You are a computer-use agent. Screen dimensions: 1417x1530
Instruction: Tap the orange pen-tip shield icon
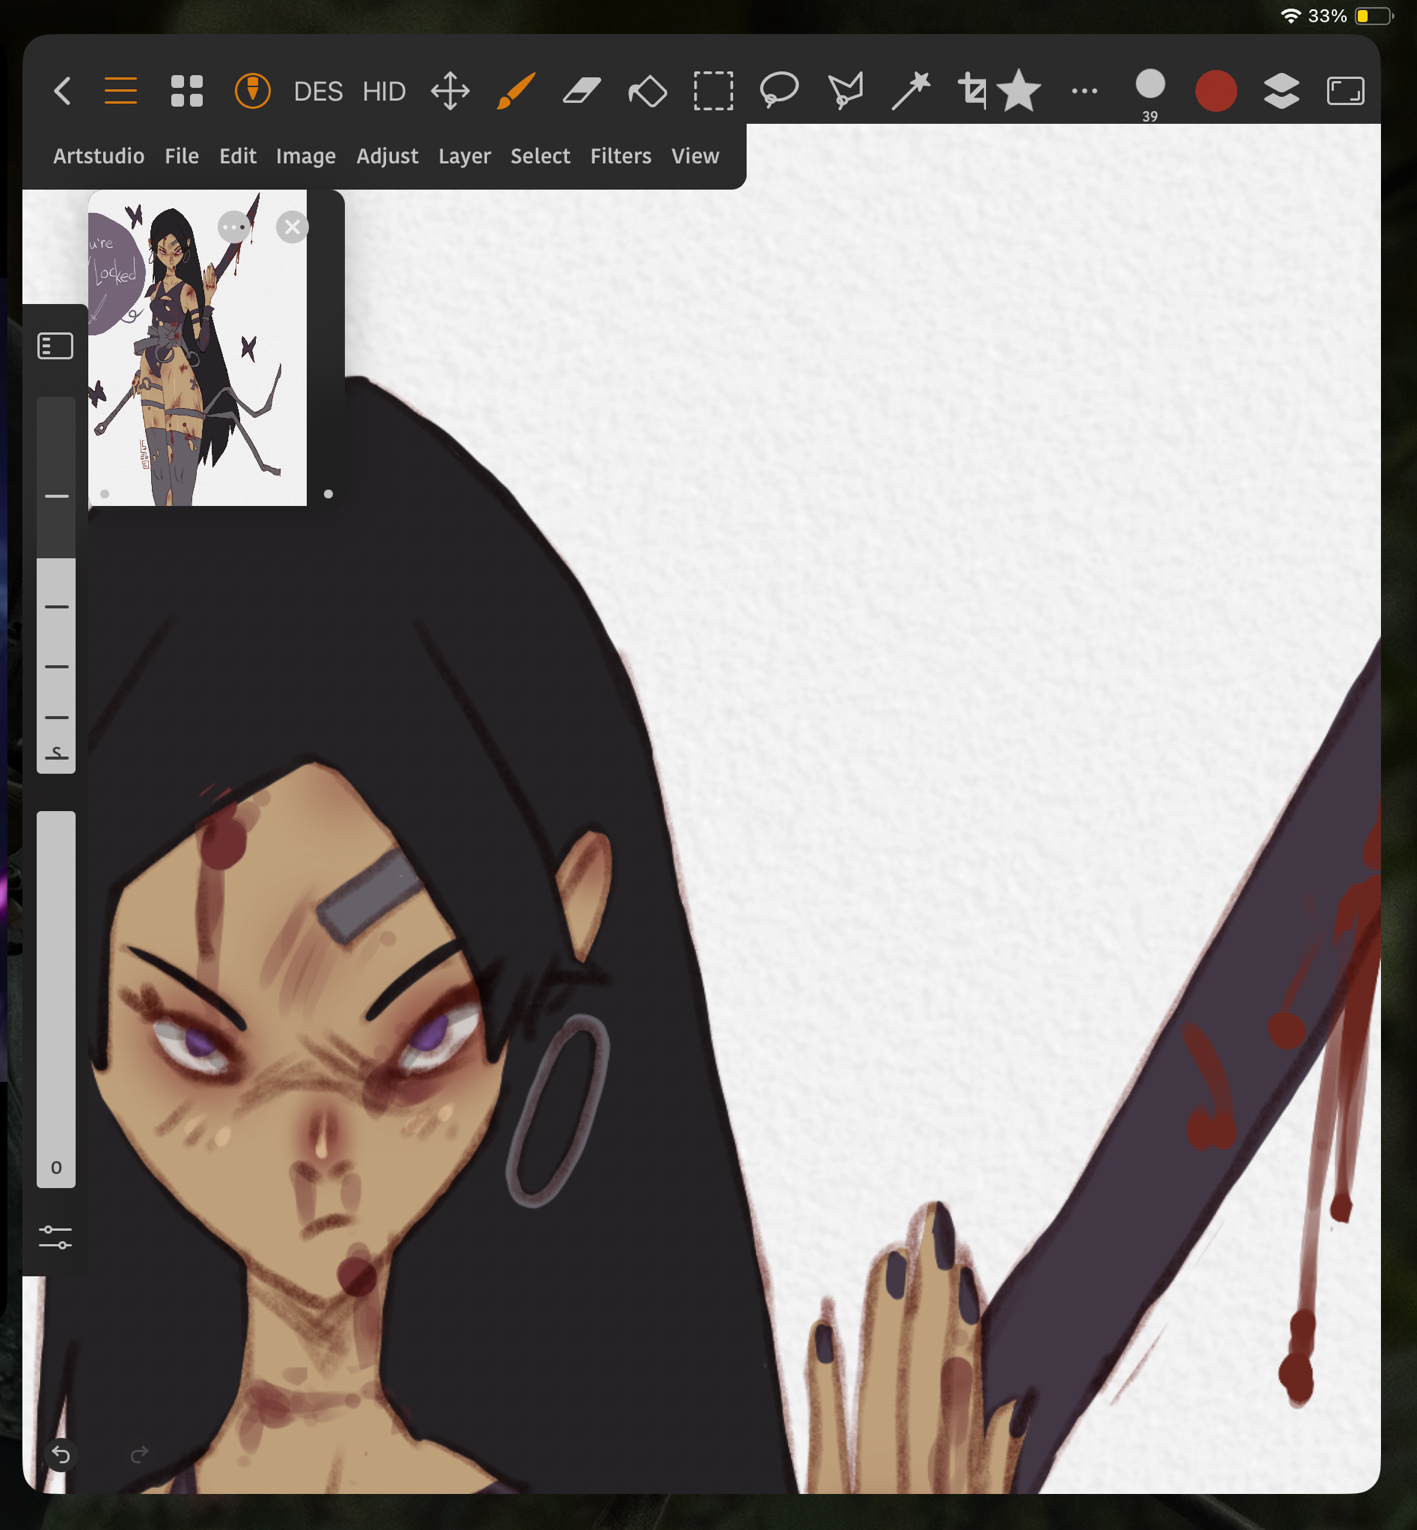coord(252,91)
